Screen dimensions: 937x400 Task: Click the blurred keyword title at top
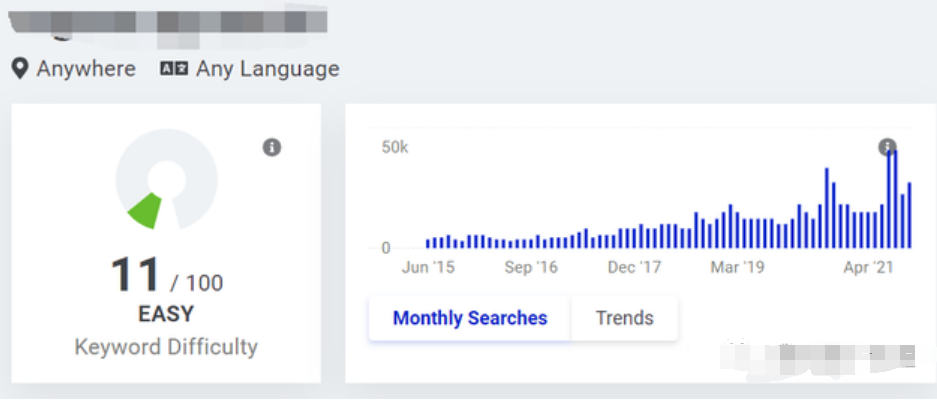point(167,24)
